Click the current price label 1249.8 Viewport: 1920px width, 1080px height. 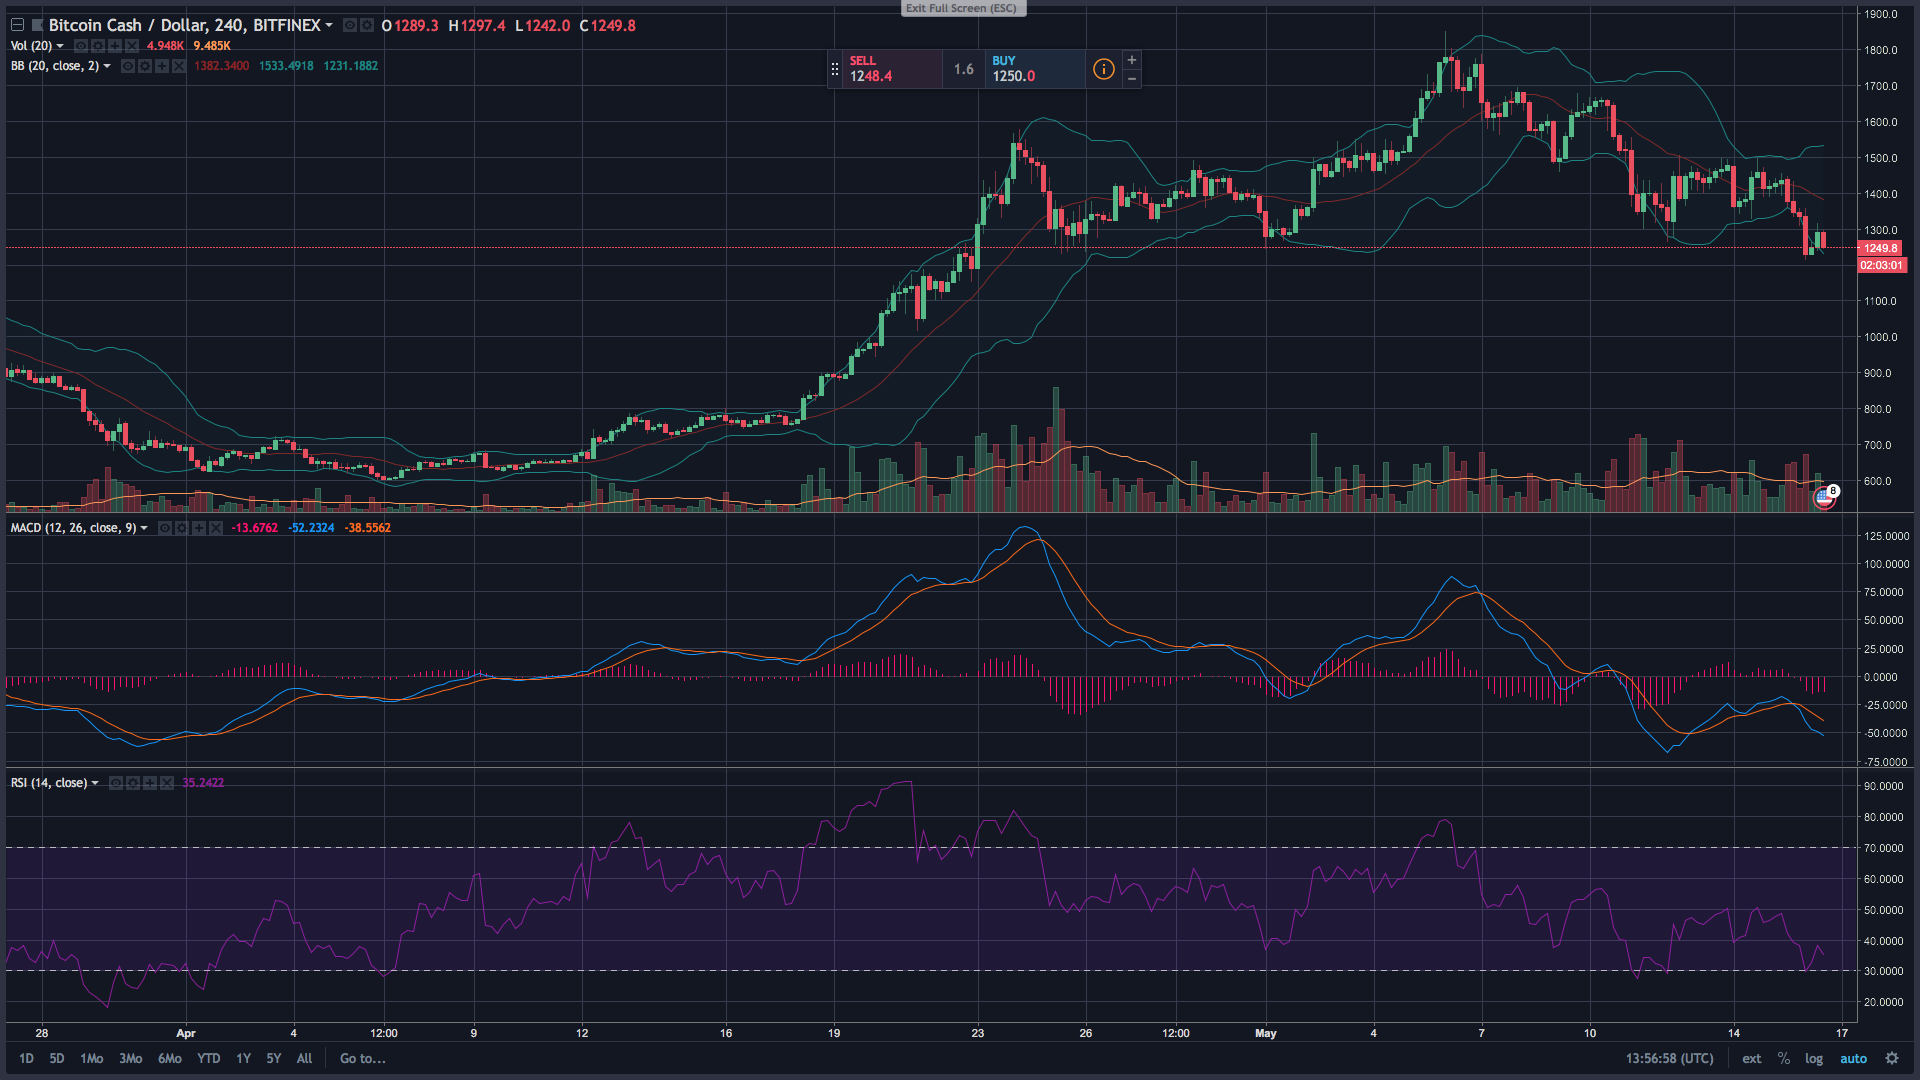1881,248
